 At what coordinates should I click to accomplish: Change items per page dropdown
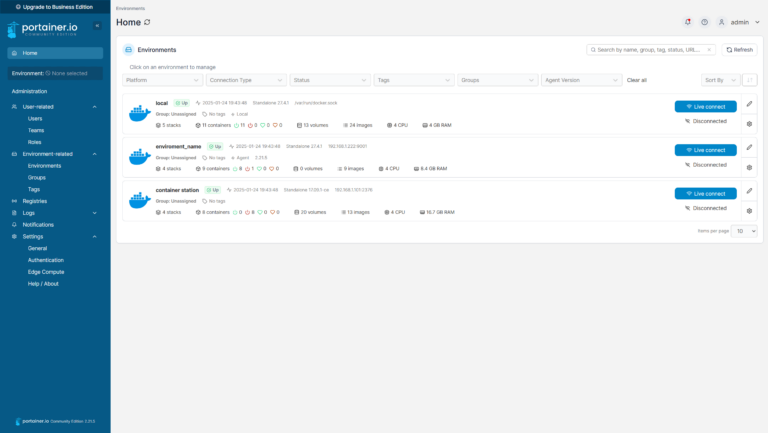click(x=745, y=231)
